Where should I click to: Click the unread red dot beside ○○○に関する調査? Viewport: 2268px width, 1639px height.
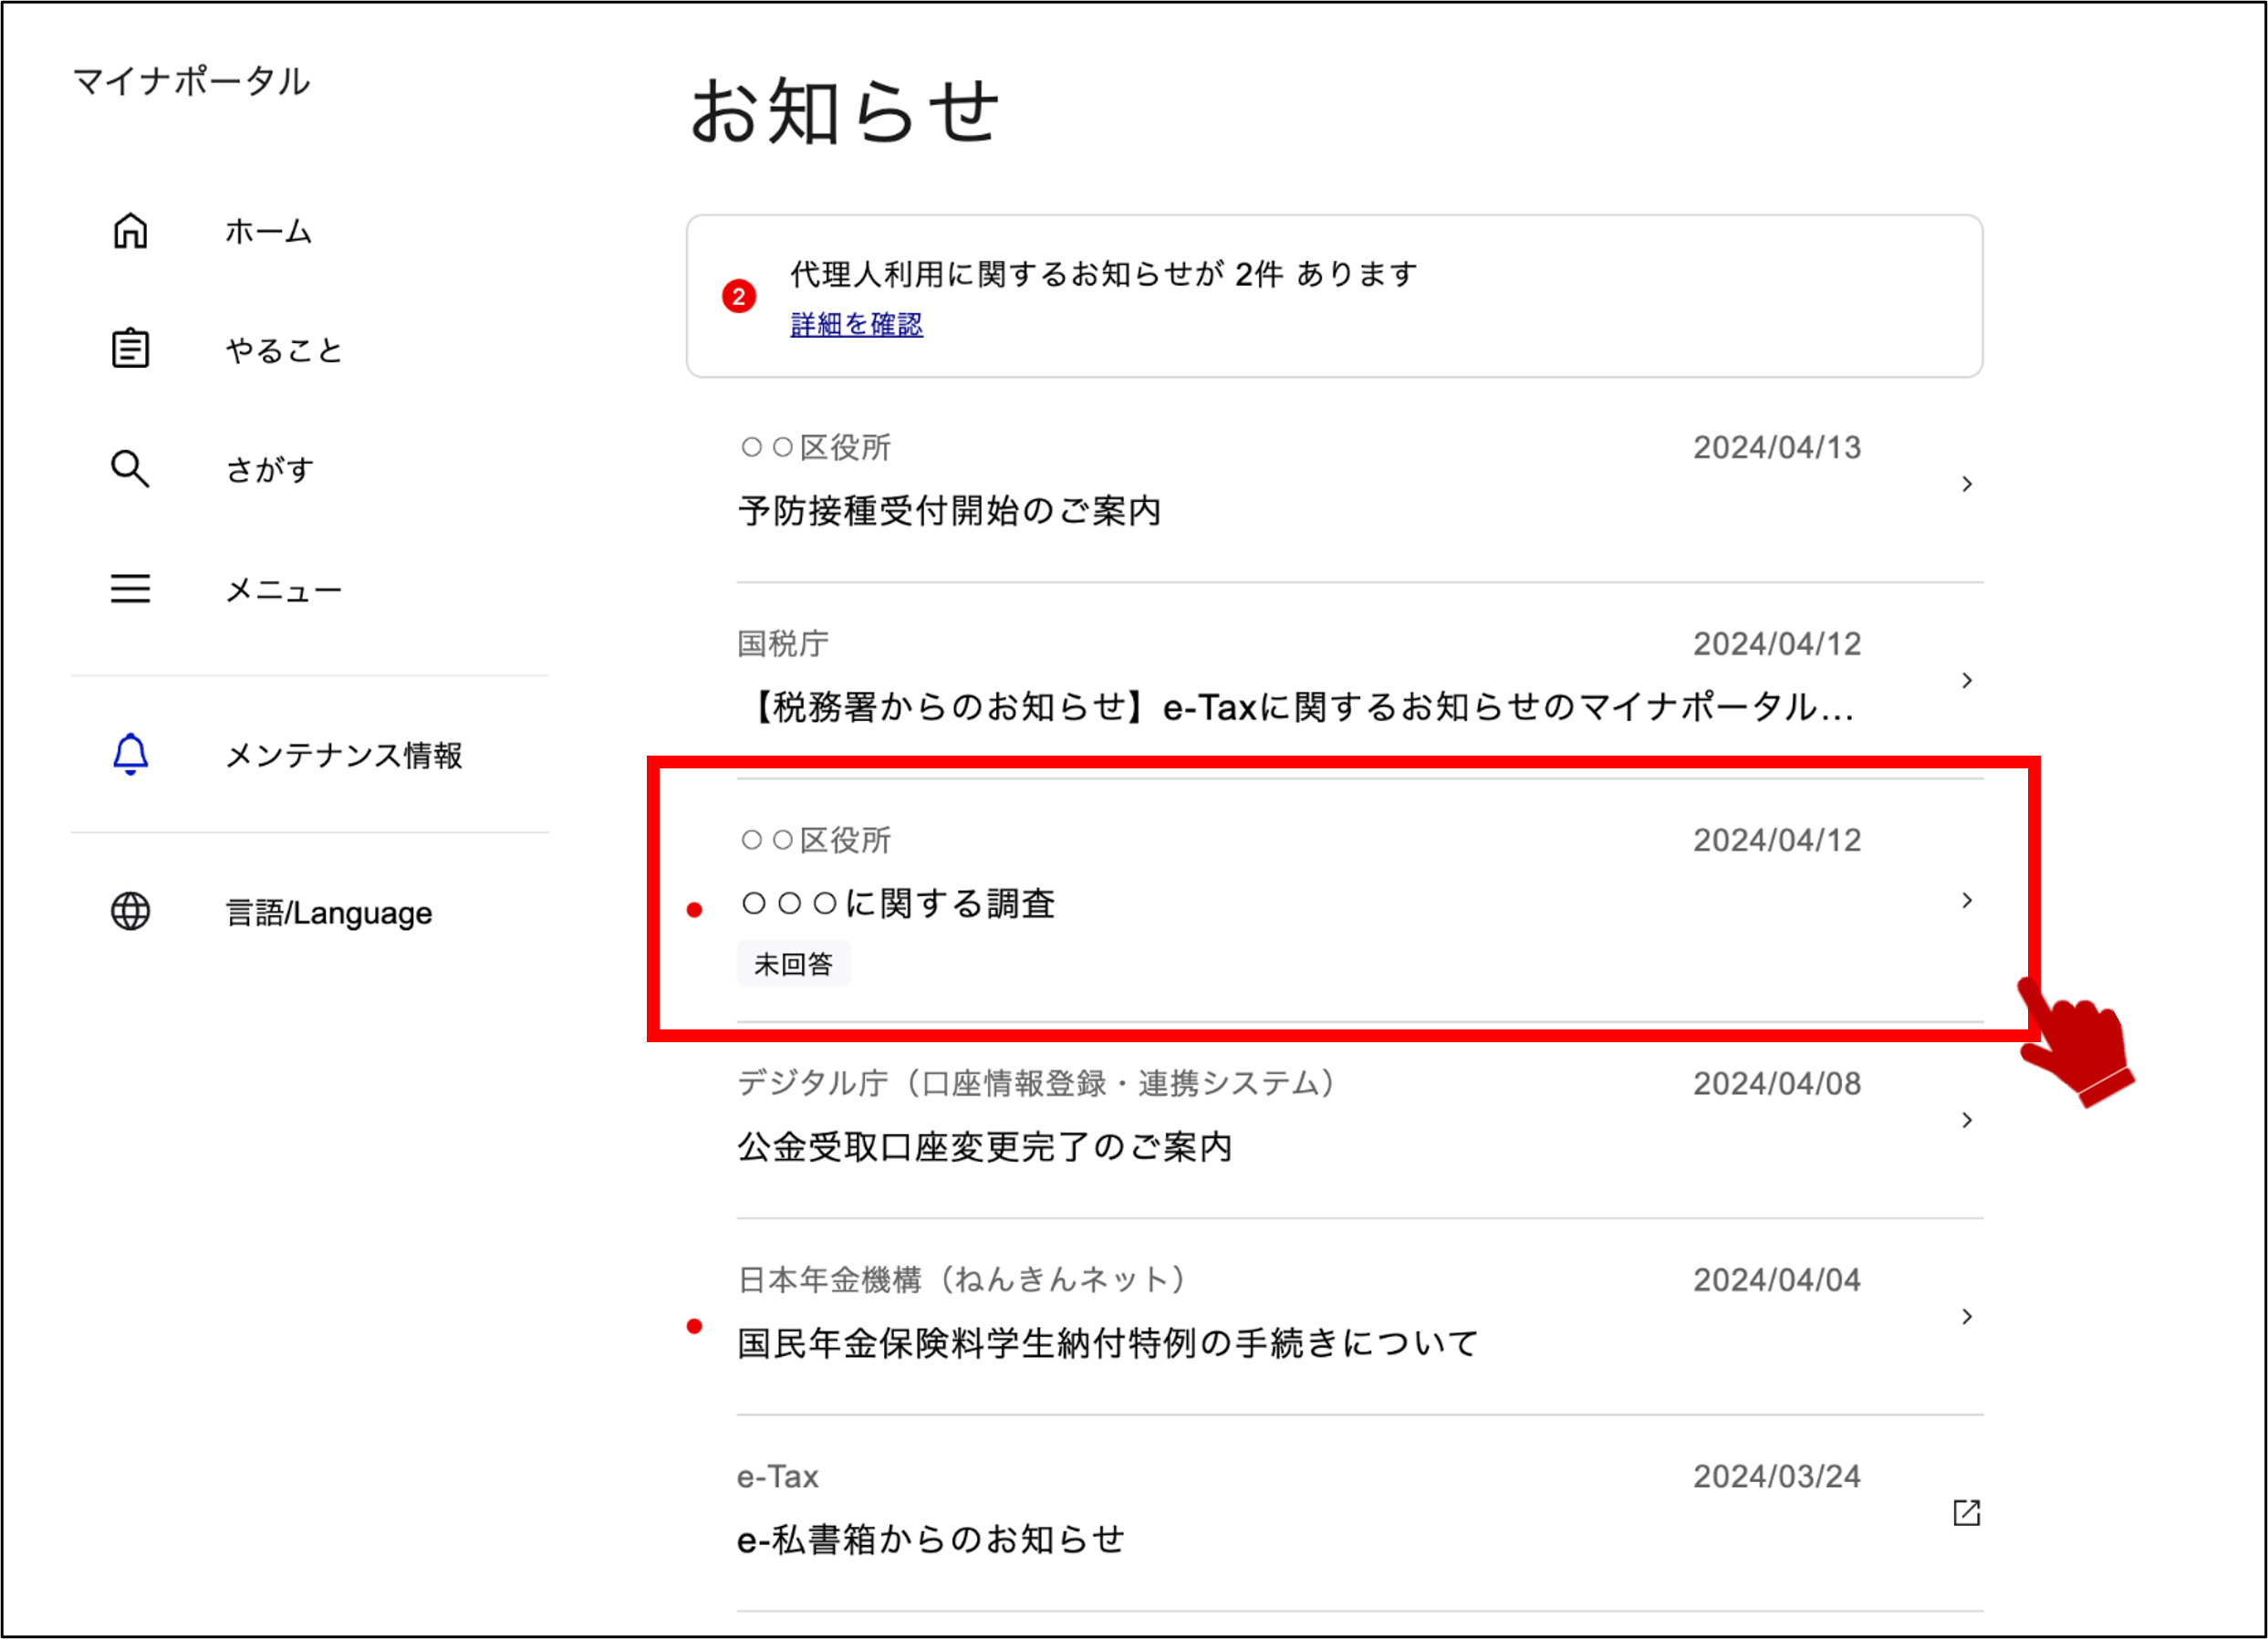click(x=694, y=910)
